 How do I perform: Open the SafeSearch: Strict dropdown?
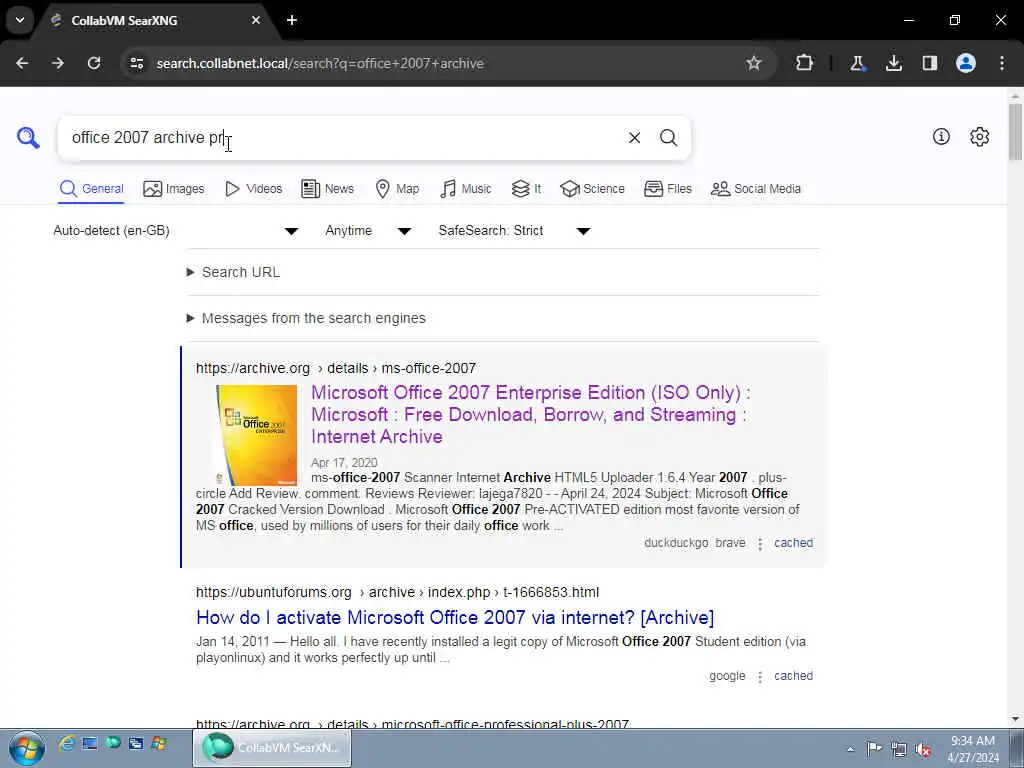point(515,231)
